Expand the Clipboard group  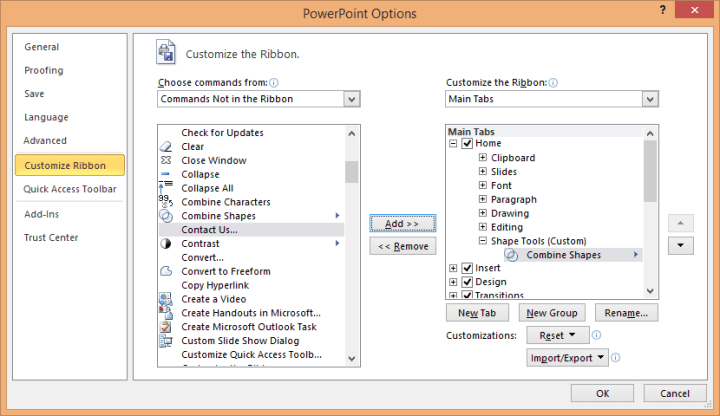coord(483,157)
